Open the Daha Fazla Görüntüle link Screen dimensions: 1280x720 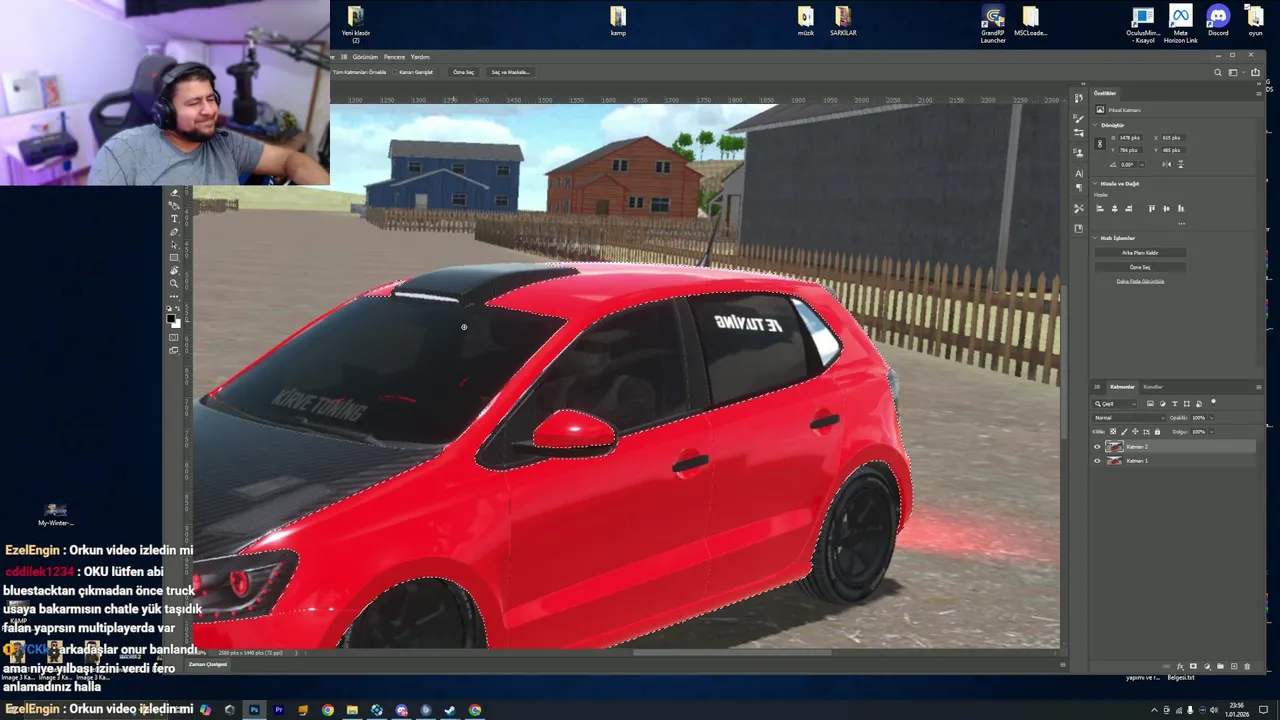pyautogui.click(x=1140, y=282)
